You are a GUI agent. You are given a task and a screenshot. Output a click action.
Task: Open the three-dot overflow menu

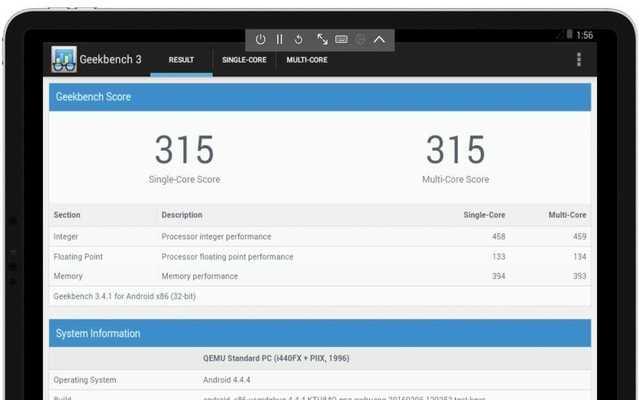coord(578,59)
